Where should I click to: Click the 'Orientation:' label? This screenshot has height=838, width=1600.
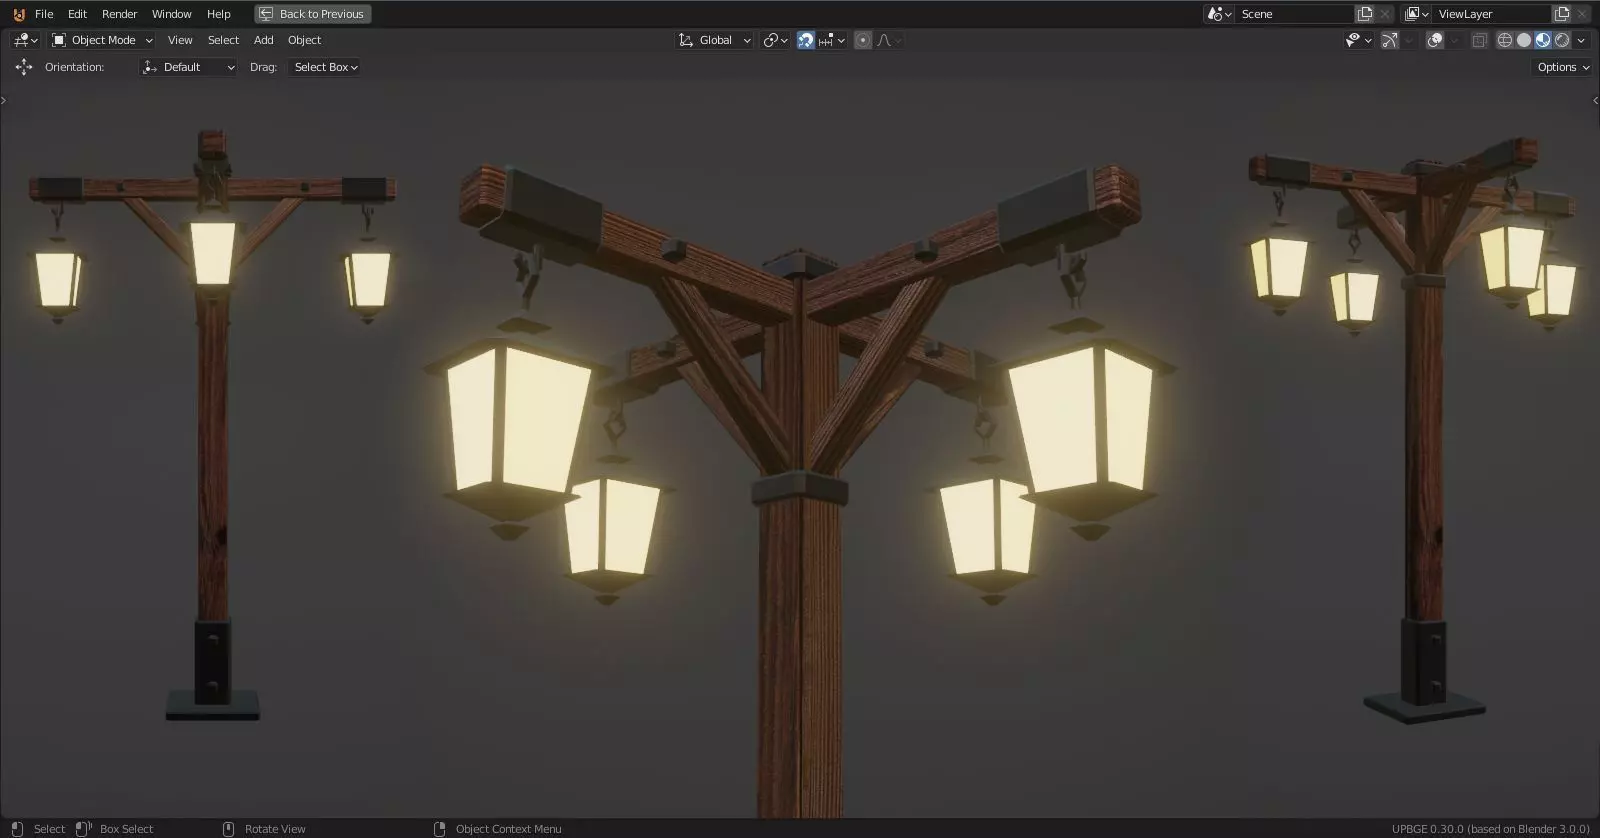[74, 67]
